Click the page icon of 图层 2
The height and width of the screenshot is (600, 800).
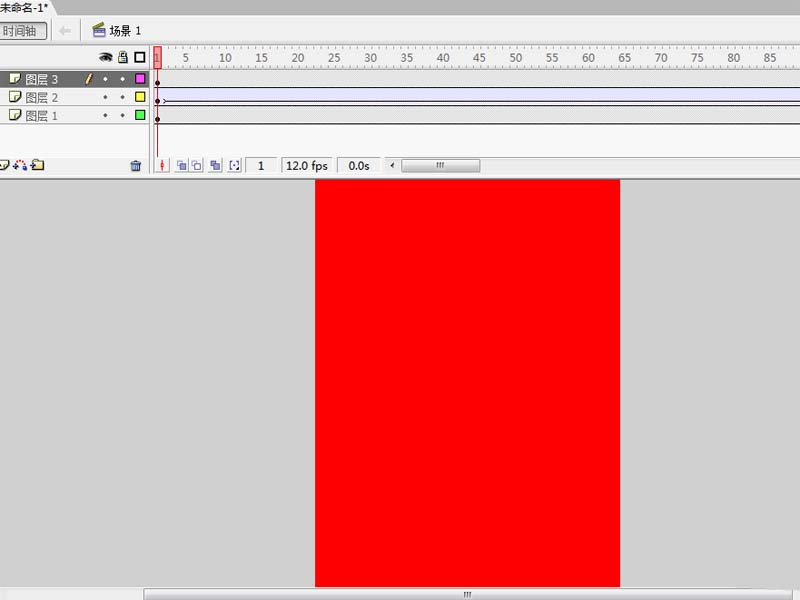pos(15,97)
